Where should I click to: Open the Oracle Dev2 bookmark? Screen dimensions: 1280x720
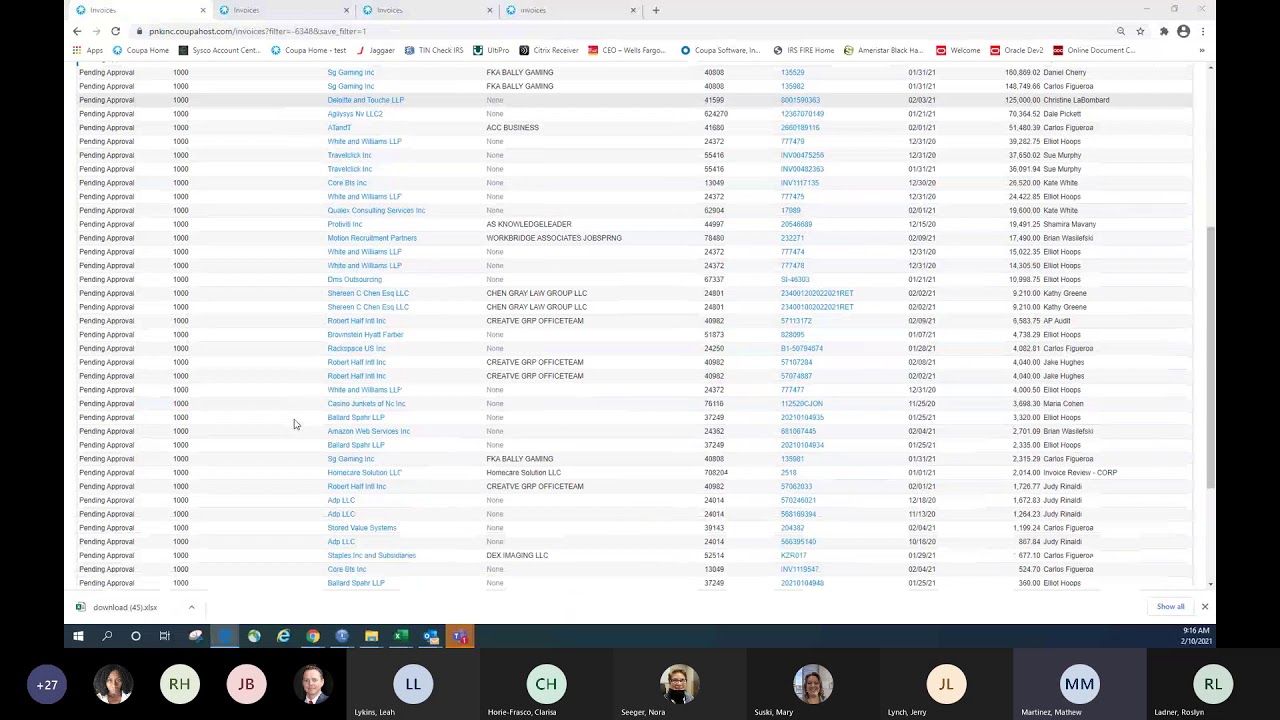pos(1016,50)
